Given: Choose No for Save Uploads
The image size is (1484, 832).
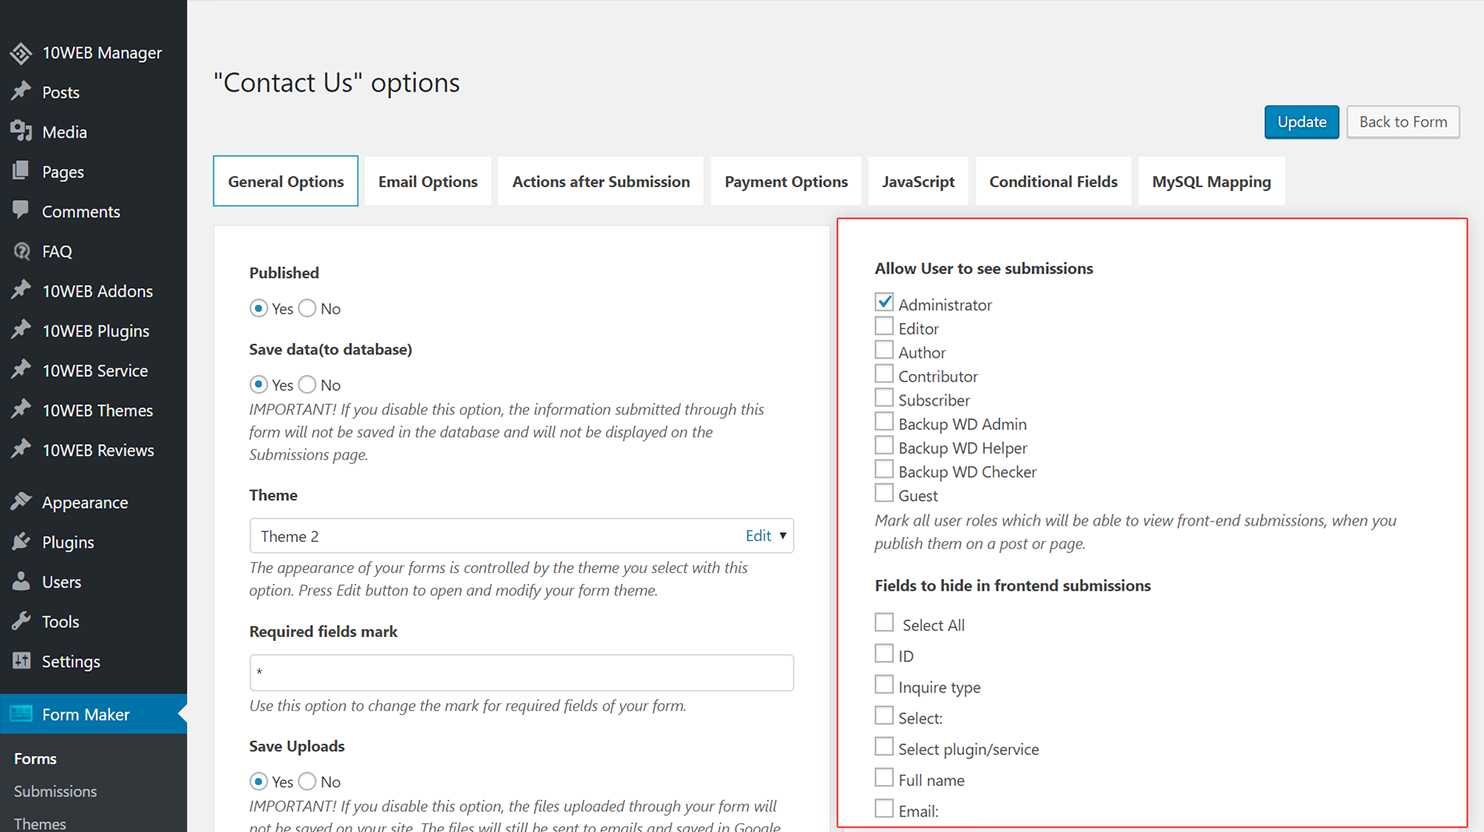Looking at the screenshot, I should (307, 781).
